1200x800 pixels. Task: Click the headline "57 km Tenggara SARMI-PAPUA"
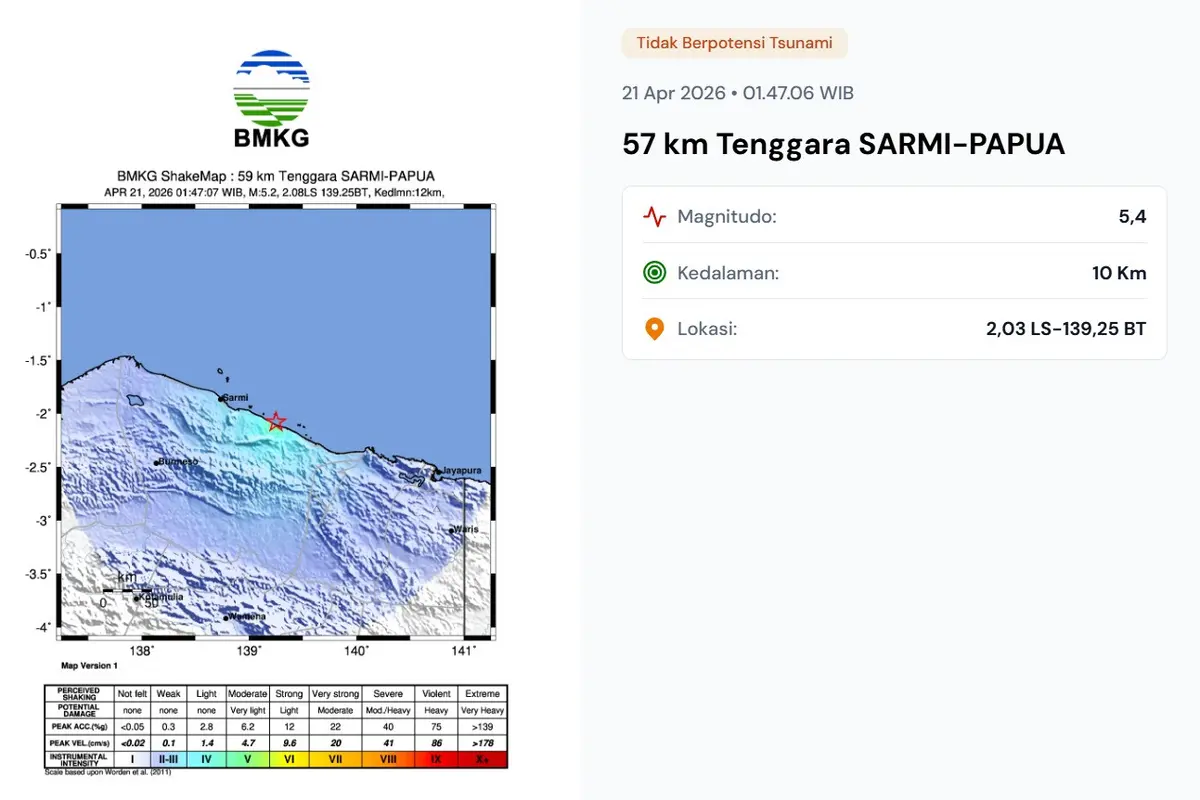pyautogui.click(x=844, y=144)
